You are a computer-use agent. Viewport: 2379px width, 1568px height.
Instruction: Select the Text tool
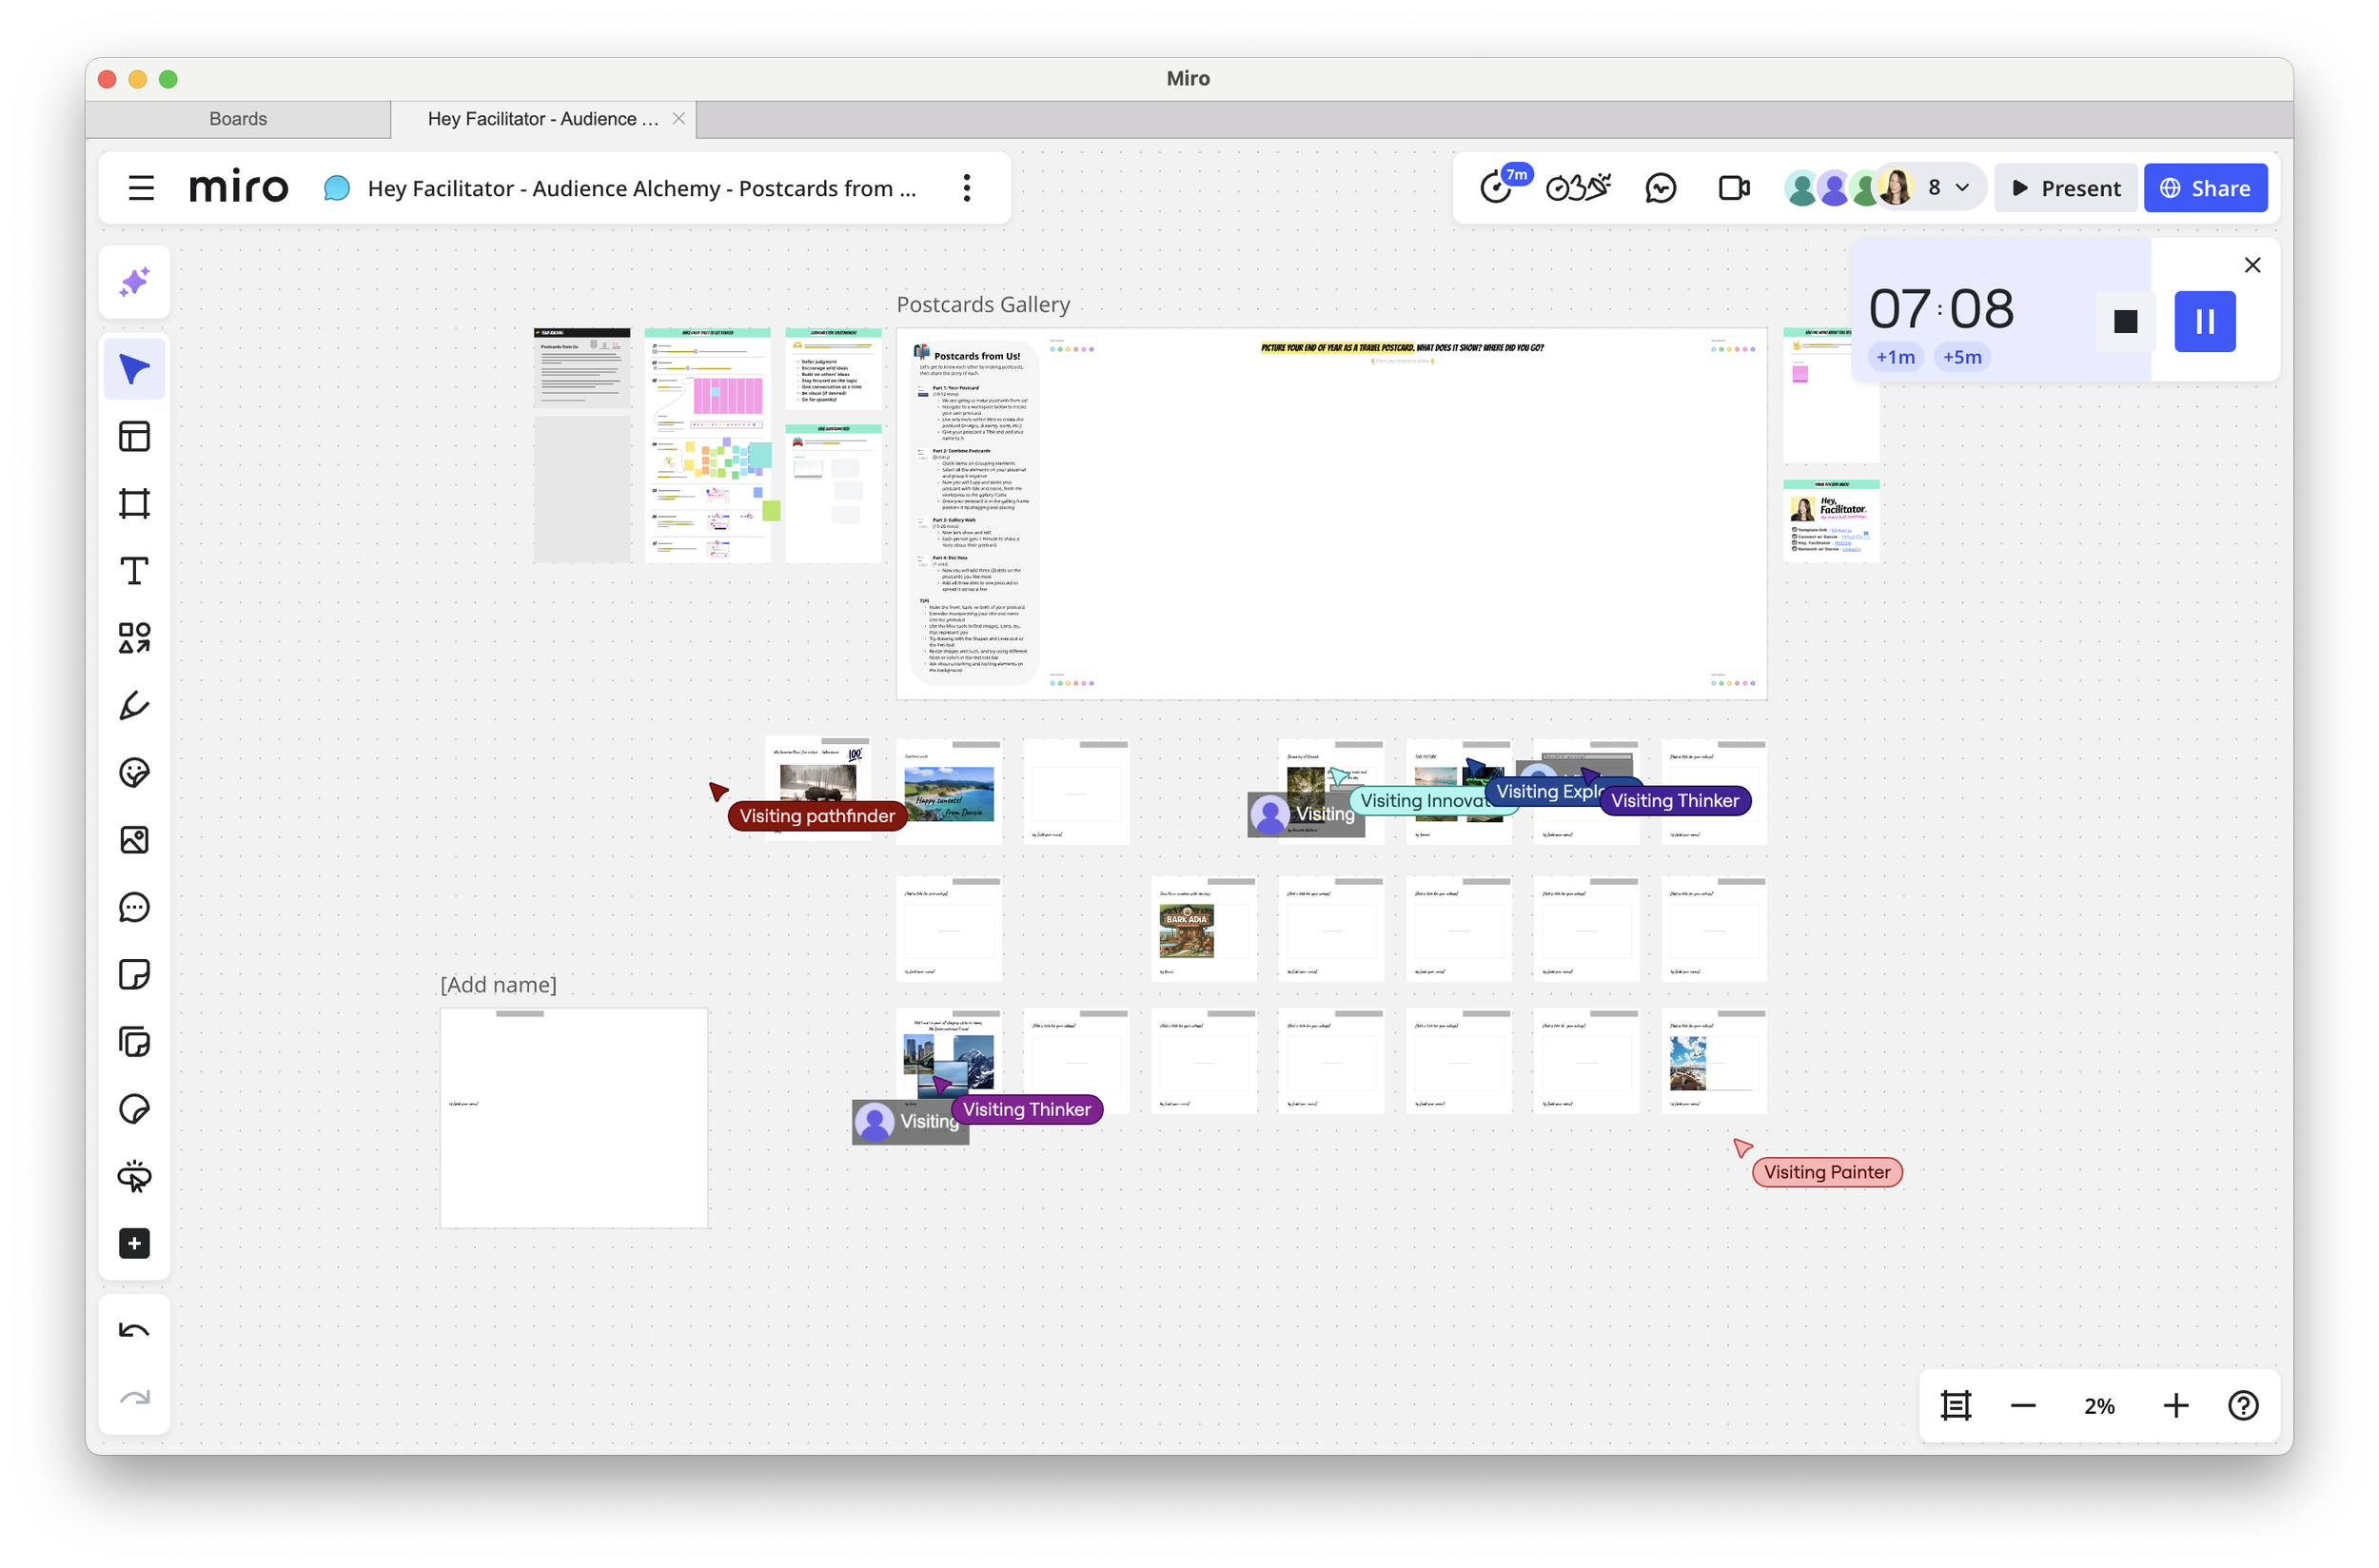[134, 571]
